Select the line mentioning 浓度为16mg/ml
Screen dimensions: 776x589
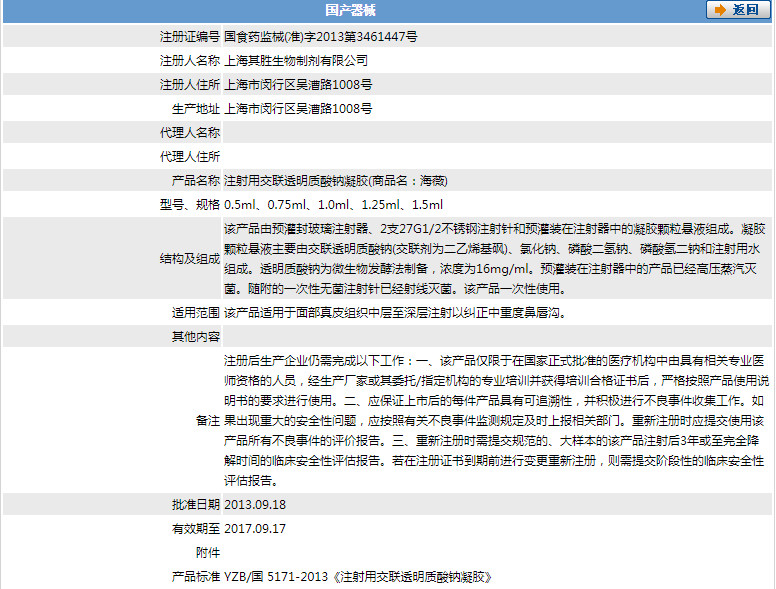[490, 269]
